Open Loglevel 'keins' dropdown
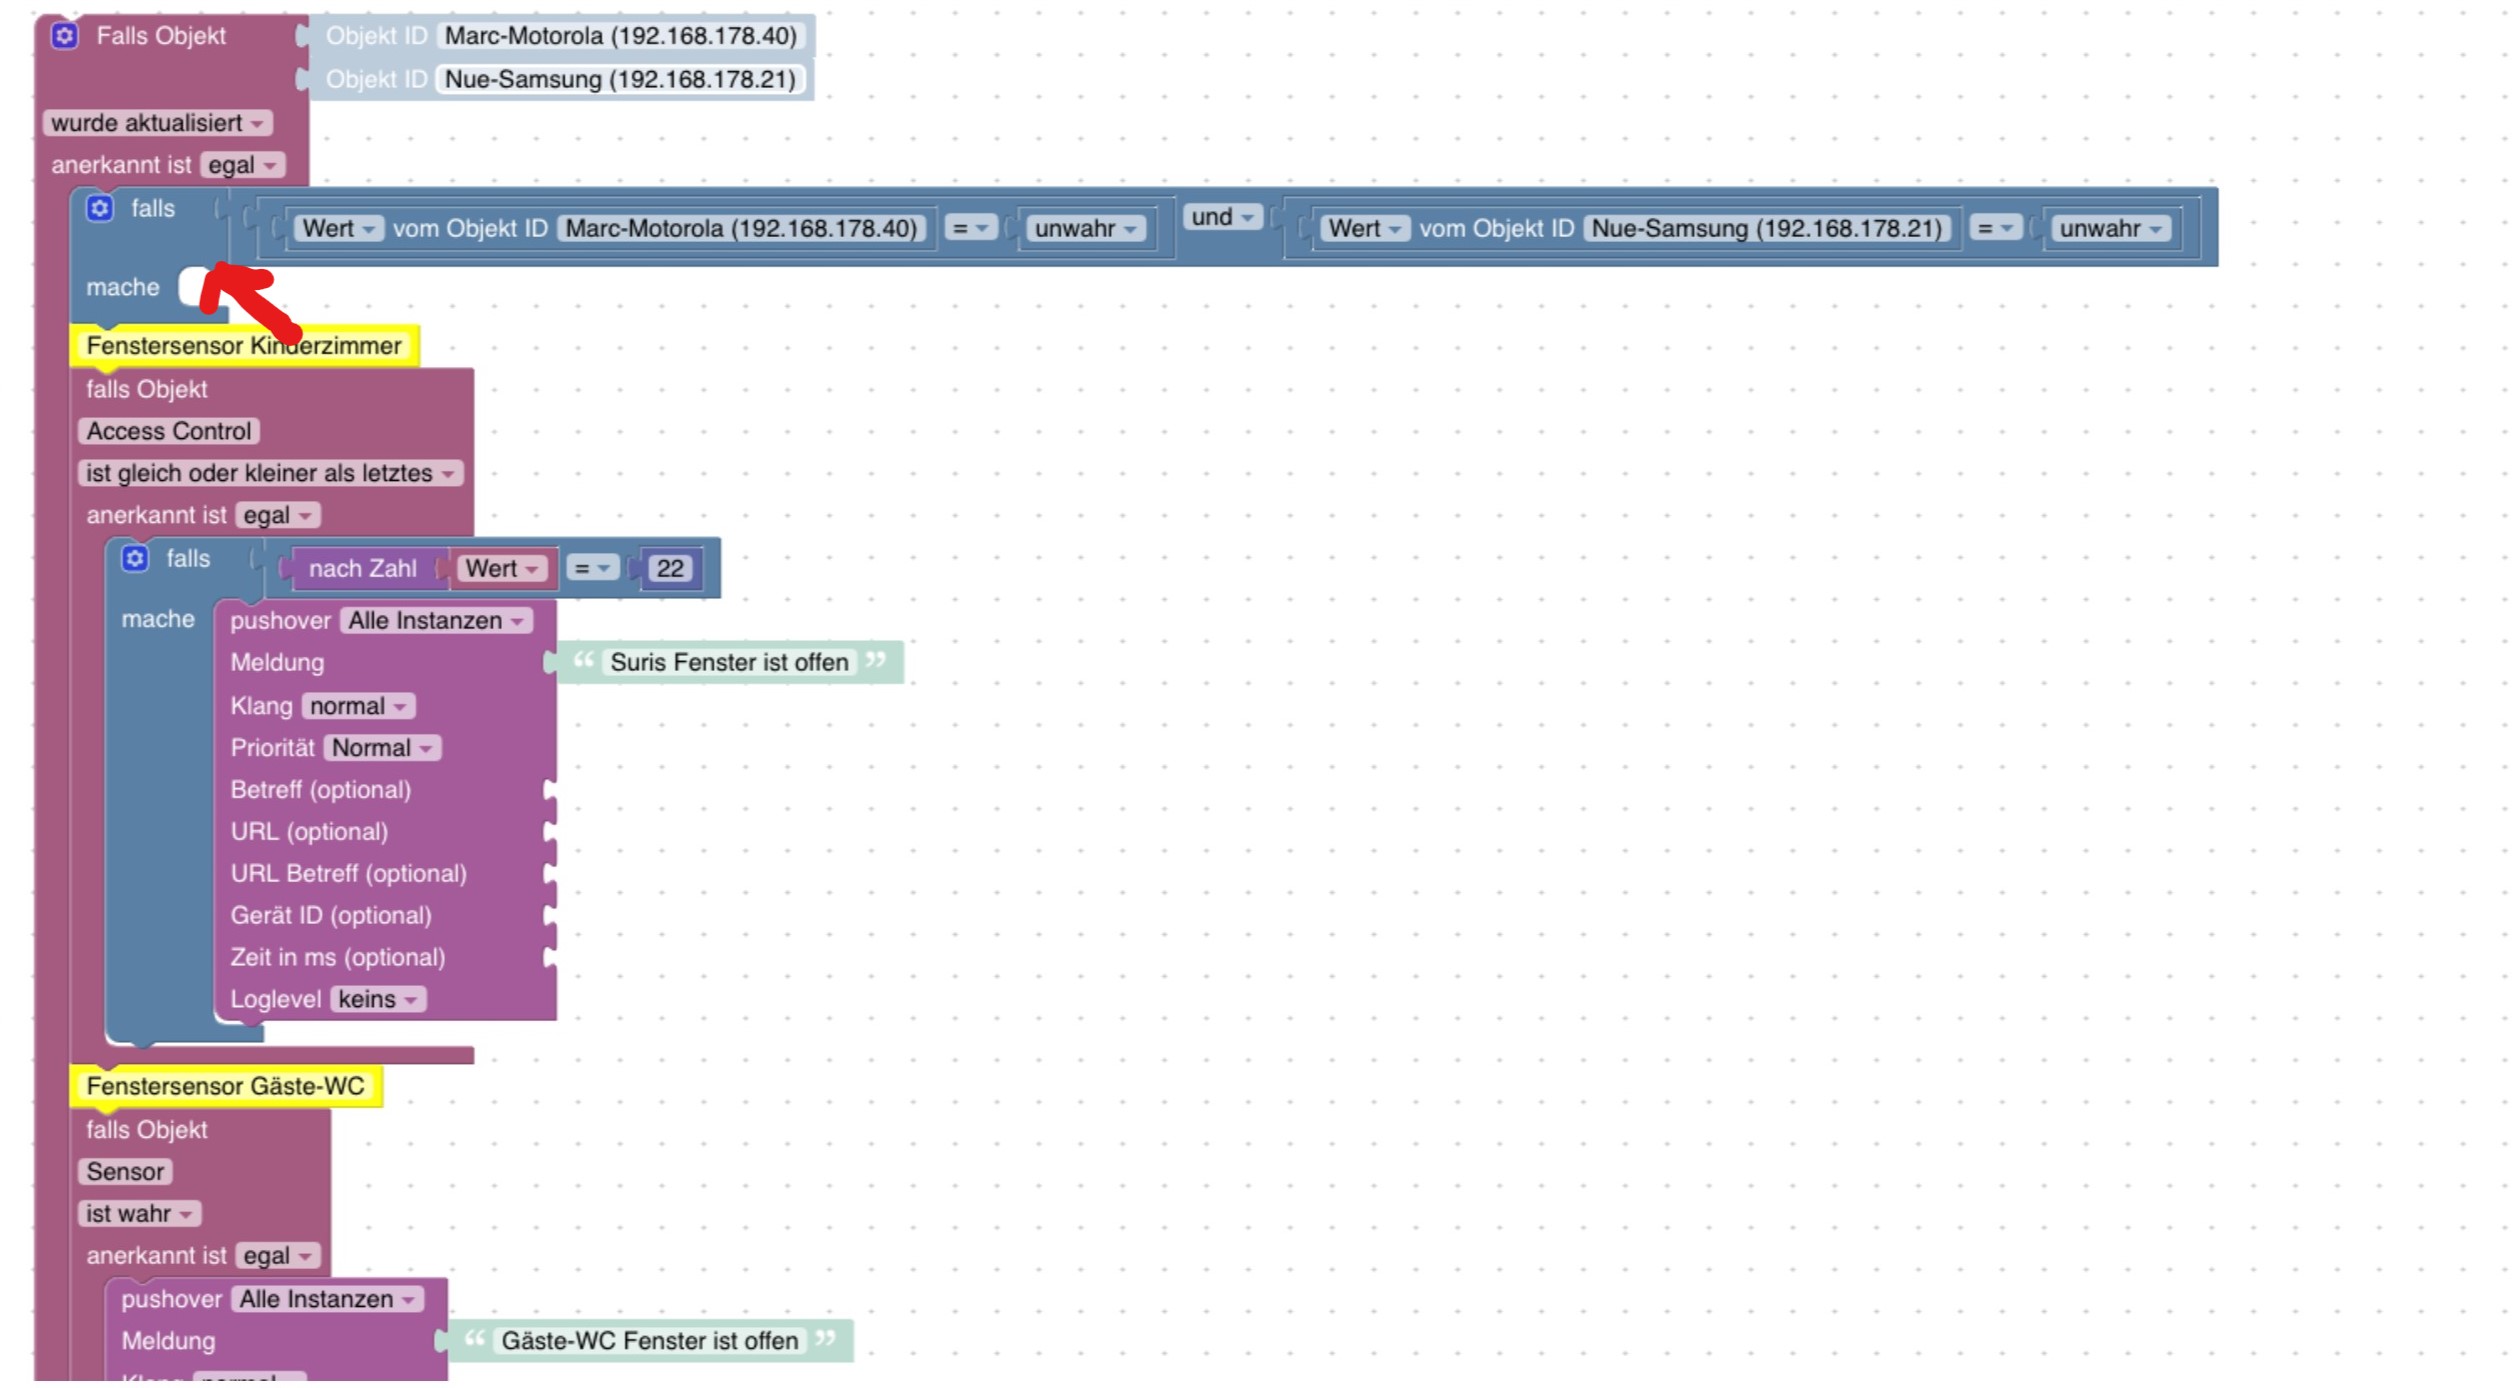2517x1388 pixels. [378, 1000]
